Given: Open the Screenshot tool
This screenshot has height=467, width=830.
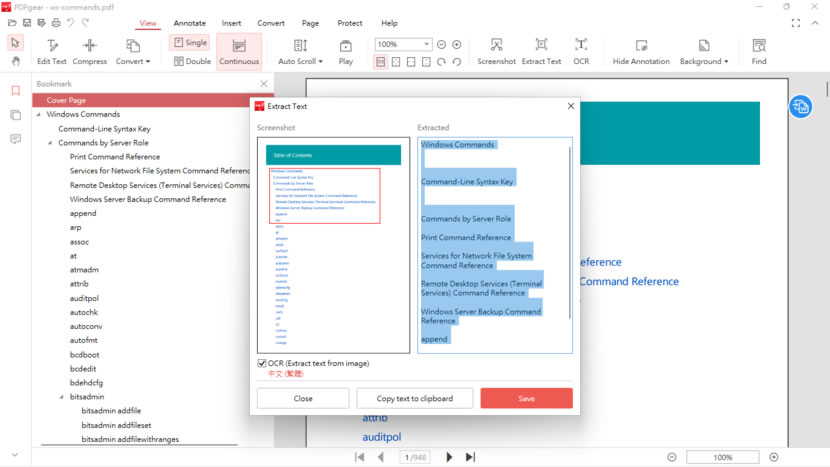Looking at the screenshot, I should [x=496, y=51].
